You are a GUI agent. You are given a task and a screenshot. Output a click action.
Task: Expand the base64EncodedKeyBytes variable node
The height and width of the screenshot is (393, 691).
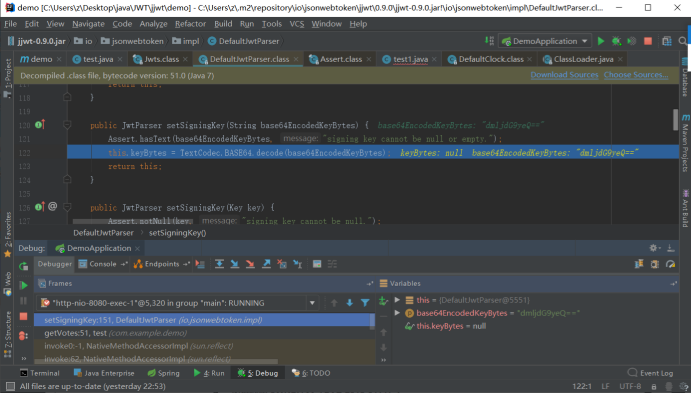point(397,313)
